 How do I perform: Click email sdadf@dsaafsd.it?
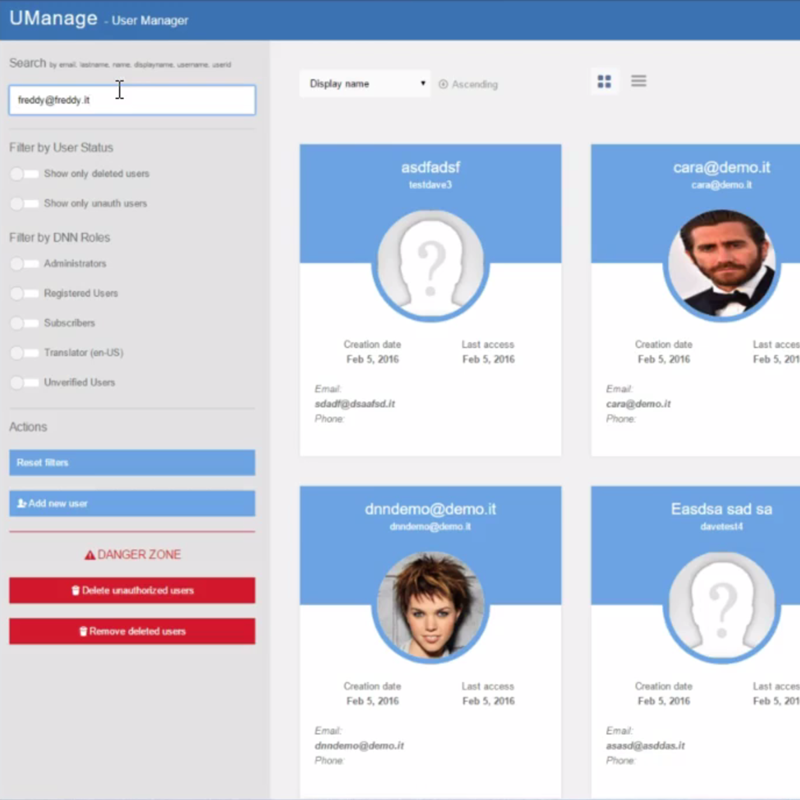click(x=355, y=404)
